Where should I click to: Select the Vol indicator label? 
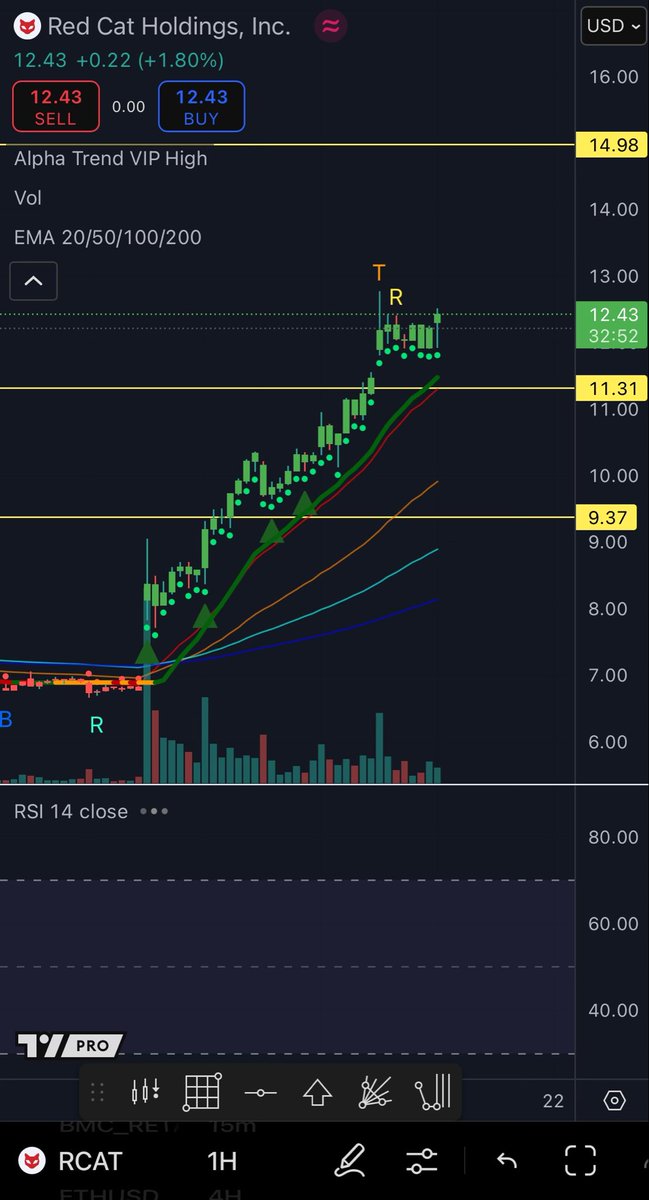point(28,198)
